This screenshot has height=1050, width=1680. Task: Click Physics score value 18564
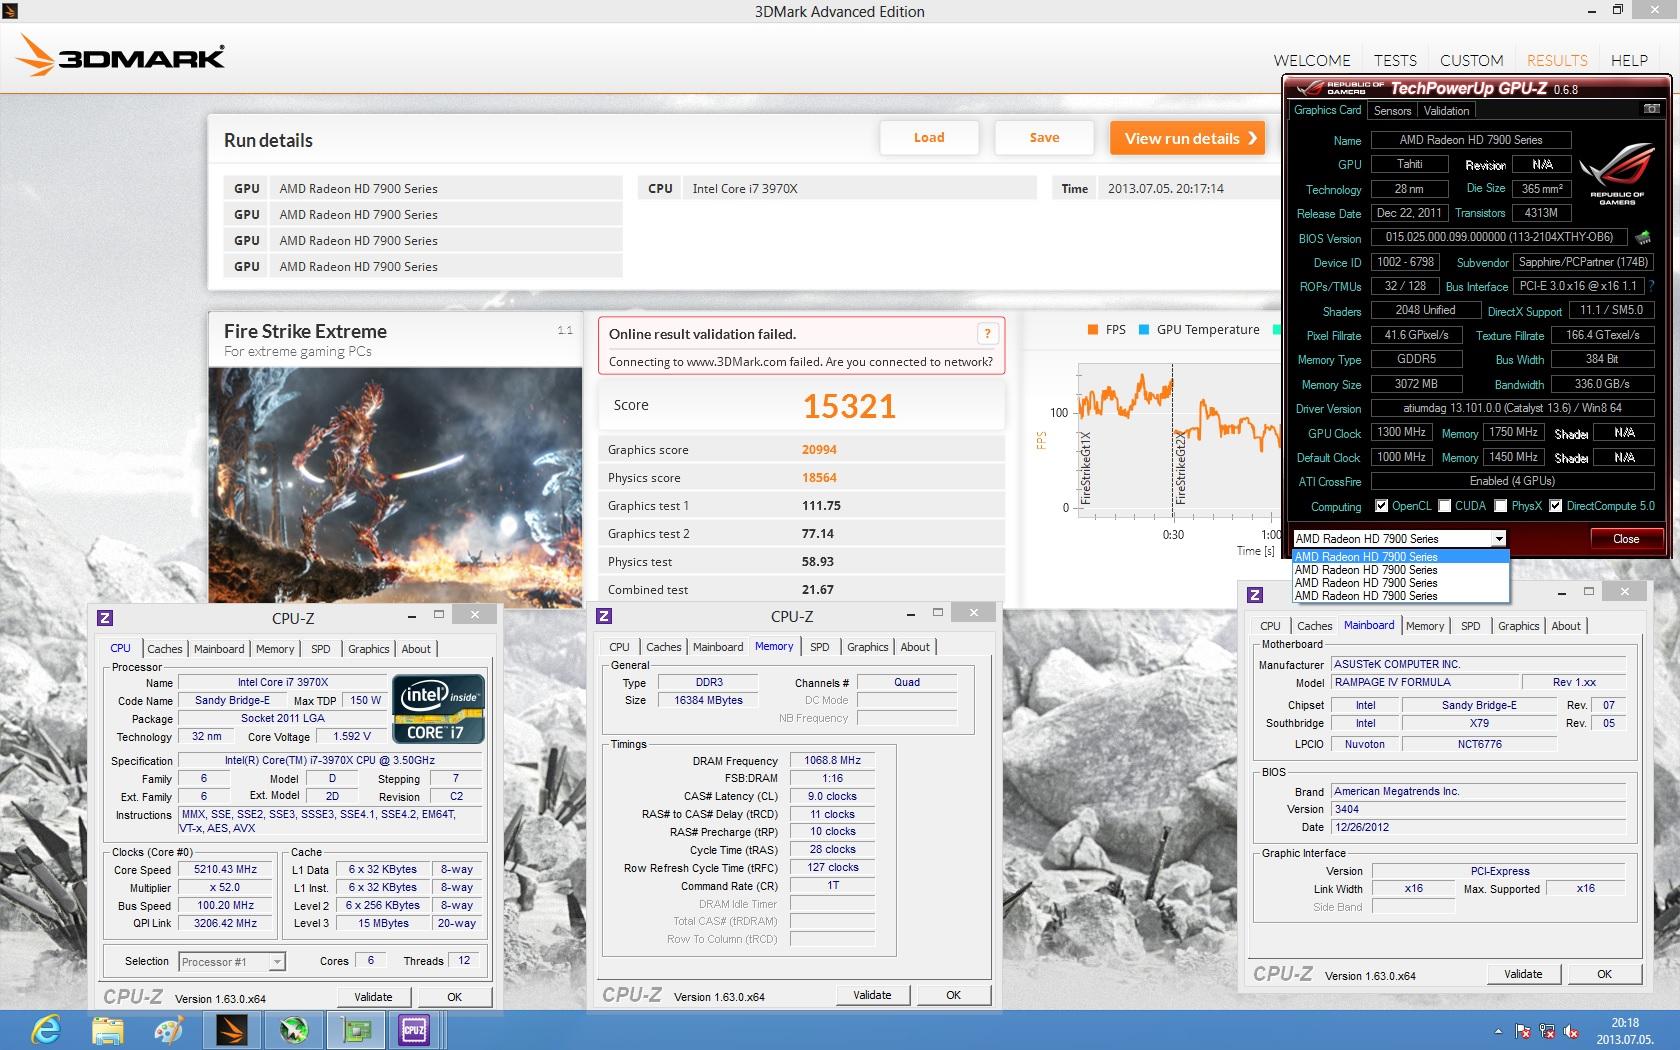819,478
